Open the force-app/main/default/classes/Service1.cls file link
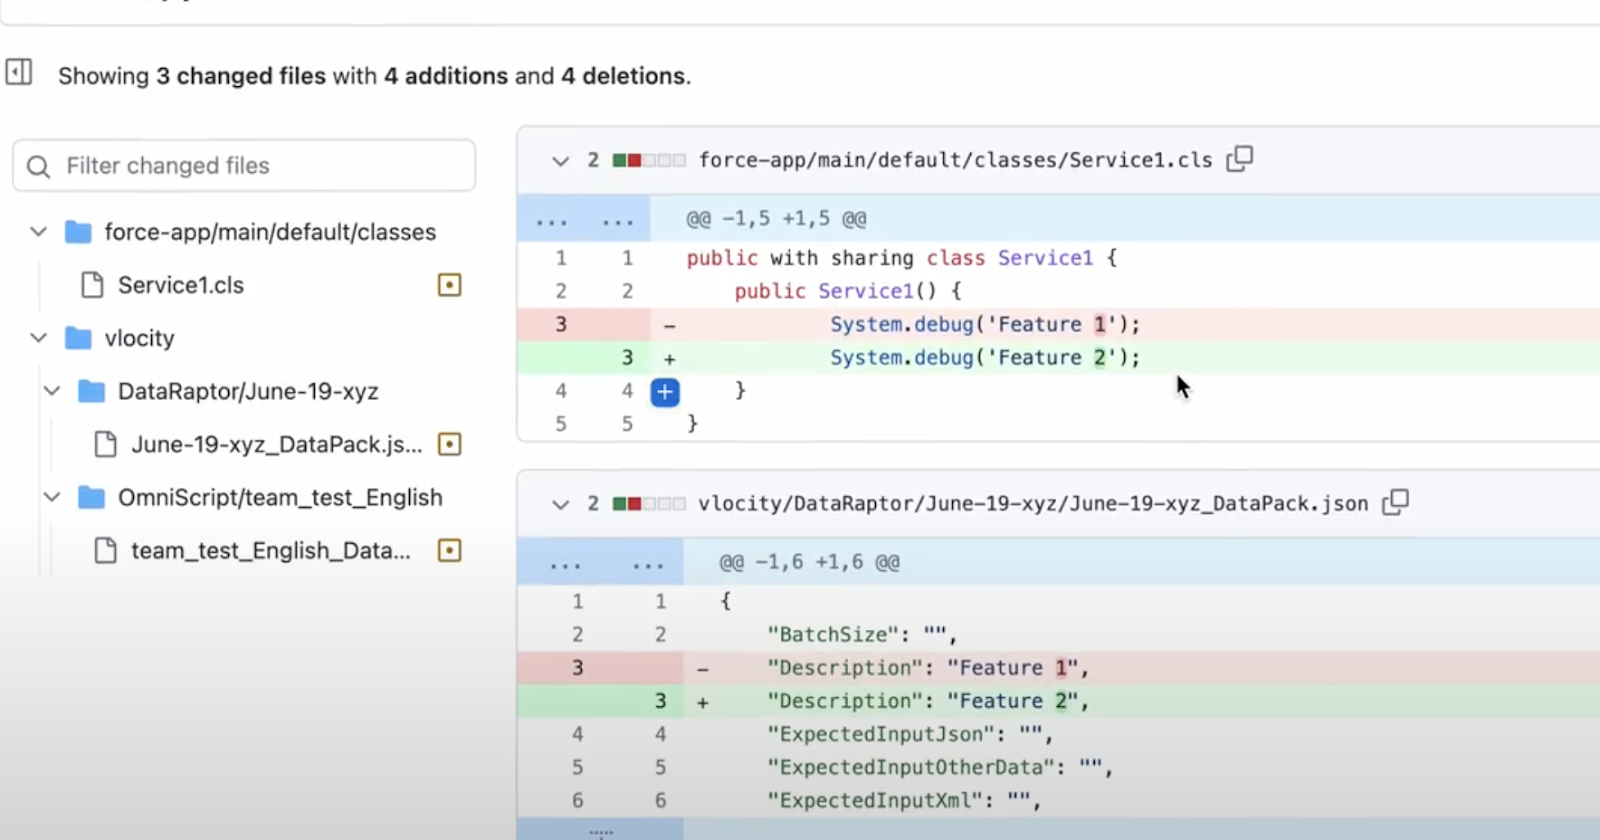Image resolution: width=1600 pixels, height=840 pixels. pyautogui.click(x=955, y=160)
